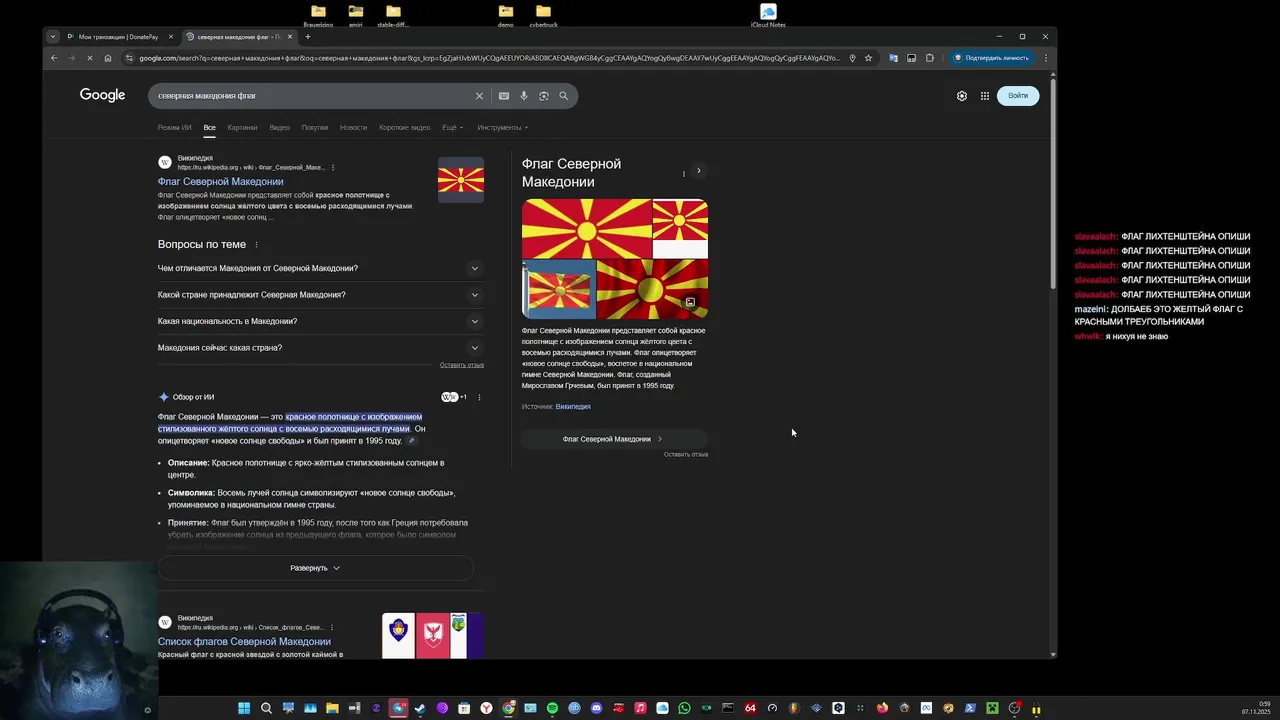Open the 'cybertruck' desktop folder
The height and width of the screenshot is (720, 1280).
point(543,17)
